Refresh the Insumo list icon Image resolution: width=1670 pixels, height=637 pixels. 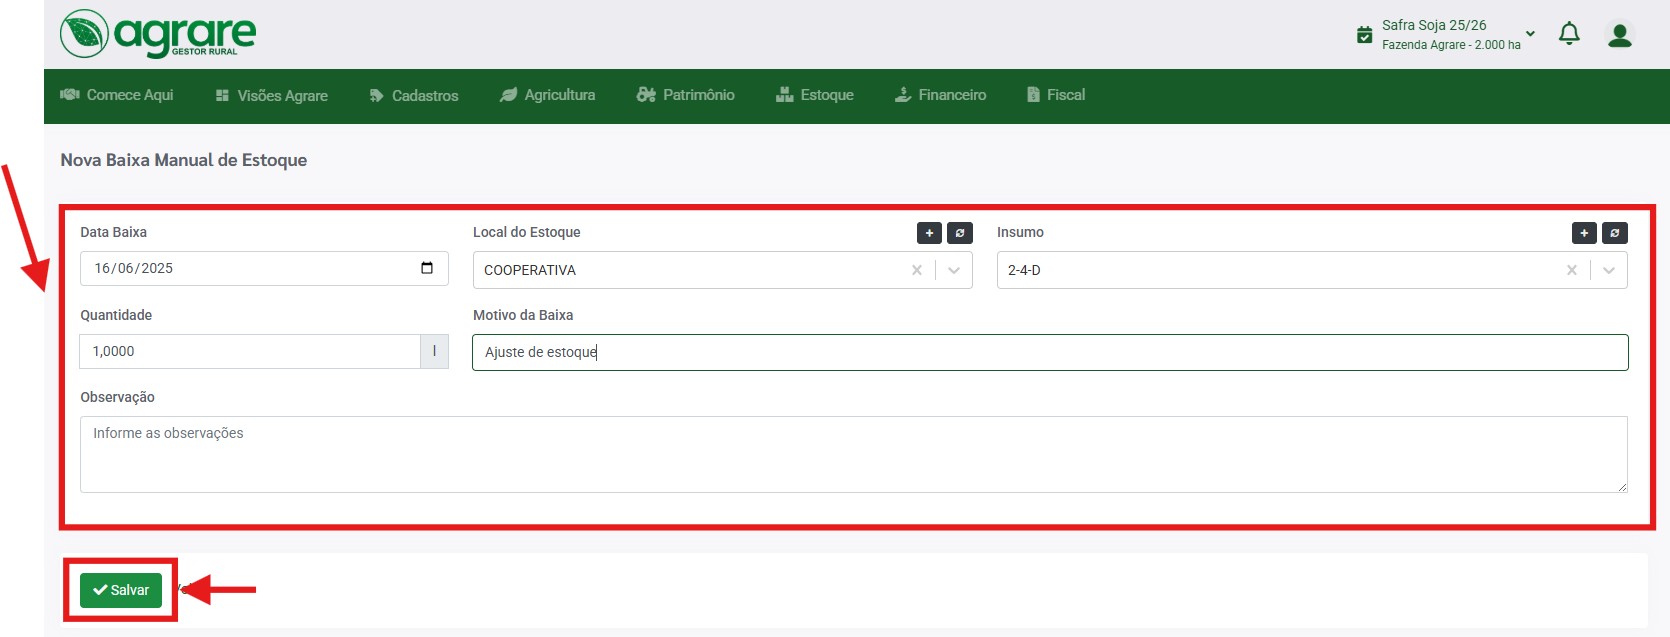pos(1615,233)
